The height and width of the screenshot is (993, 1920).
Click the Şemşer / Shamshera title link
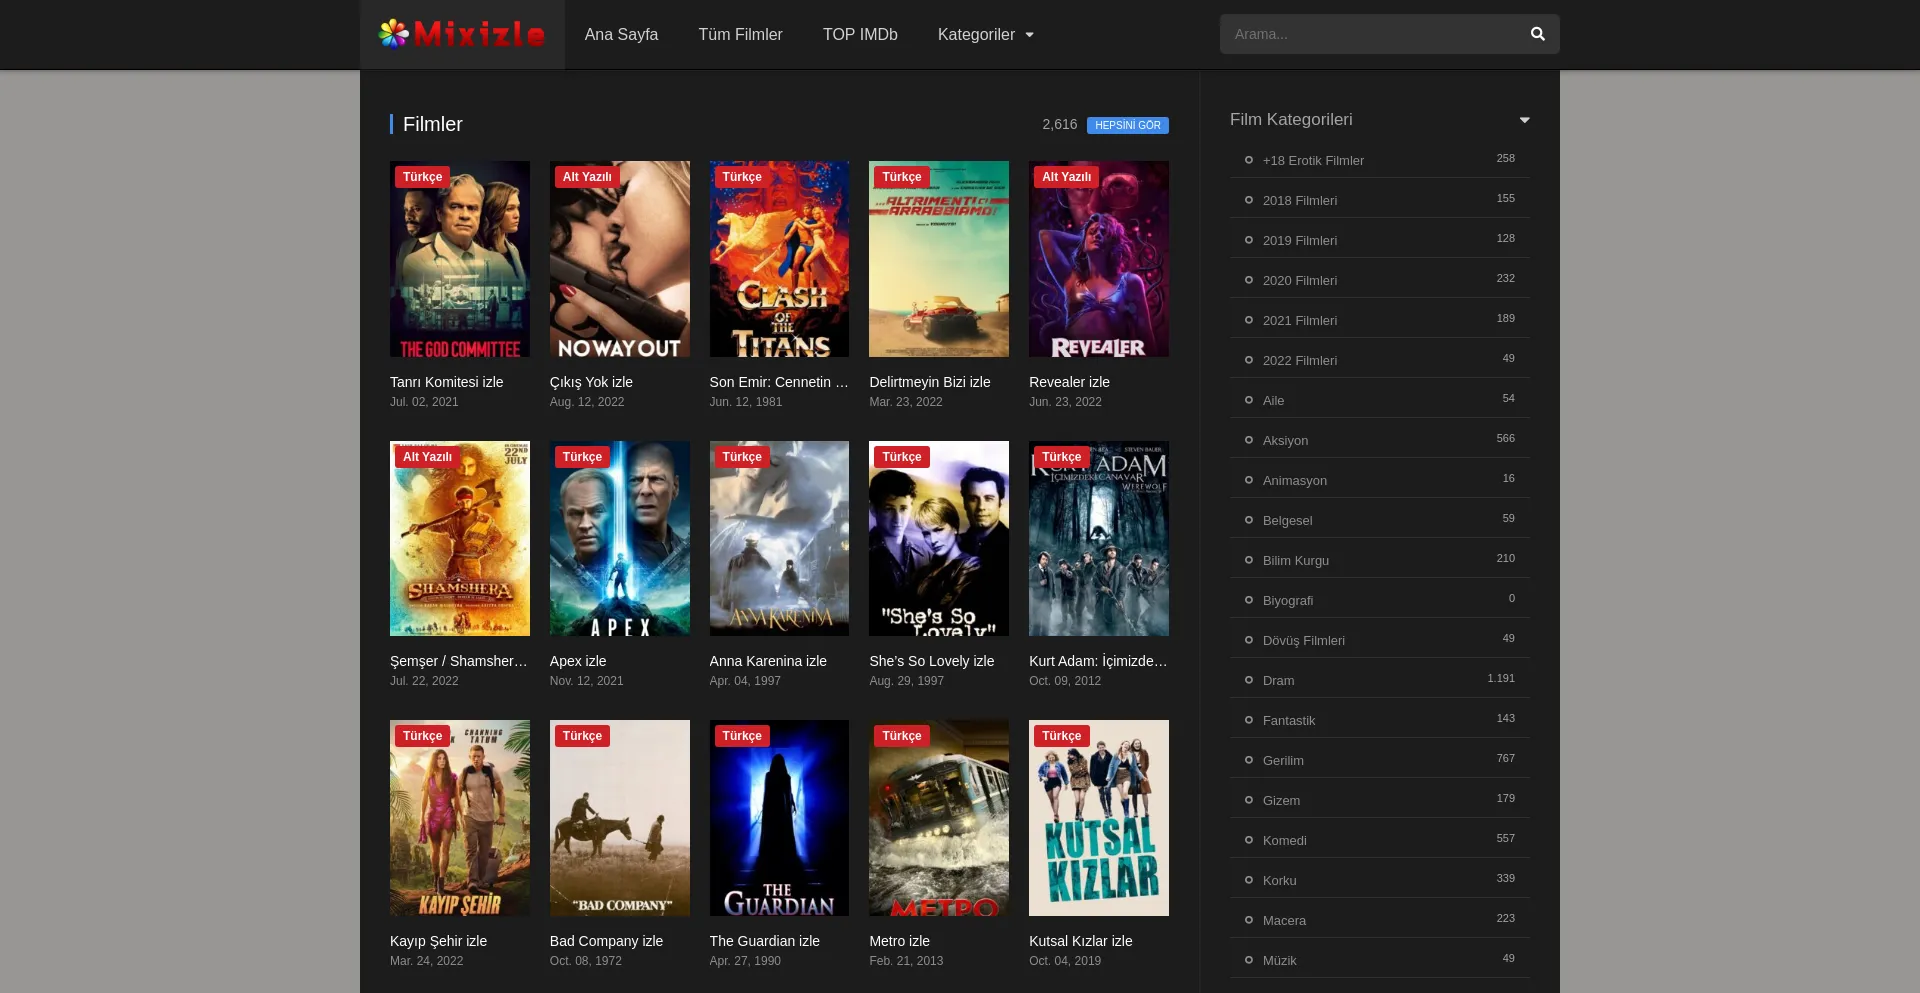coord(459,661)
